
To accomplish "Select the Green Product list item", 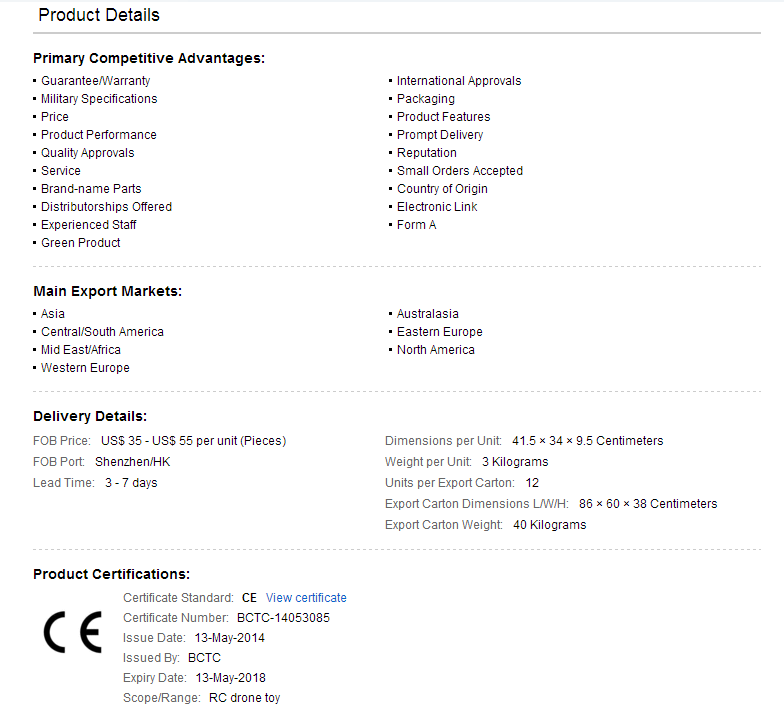I will [80, 243].
